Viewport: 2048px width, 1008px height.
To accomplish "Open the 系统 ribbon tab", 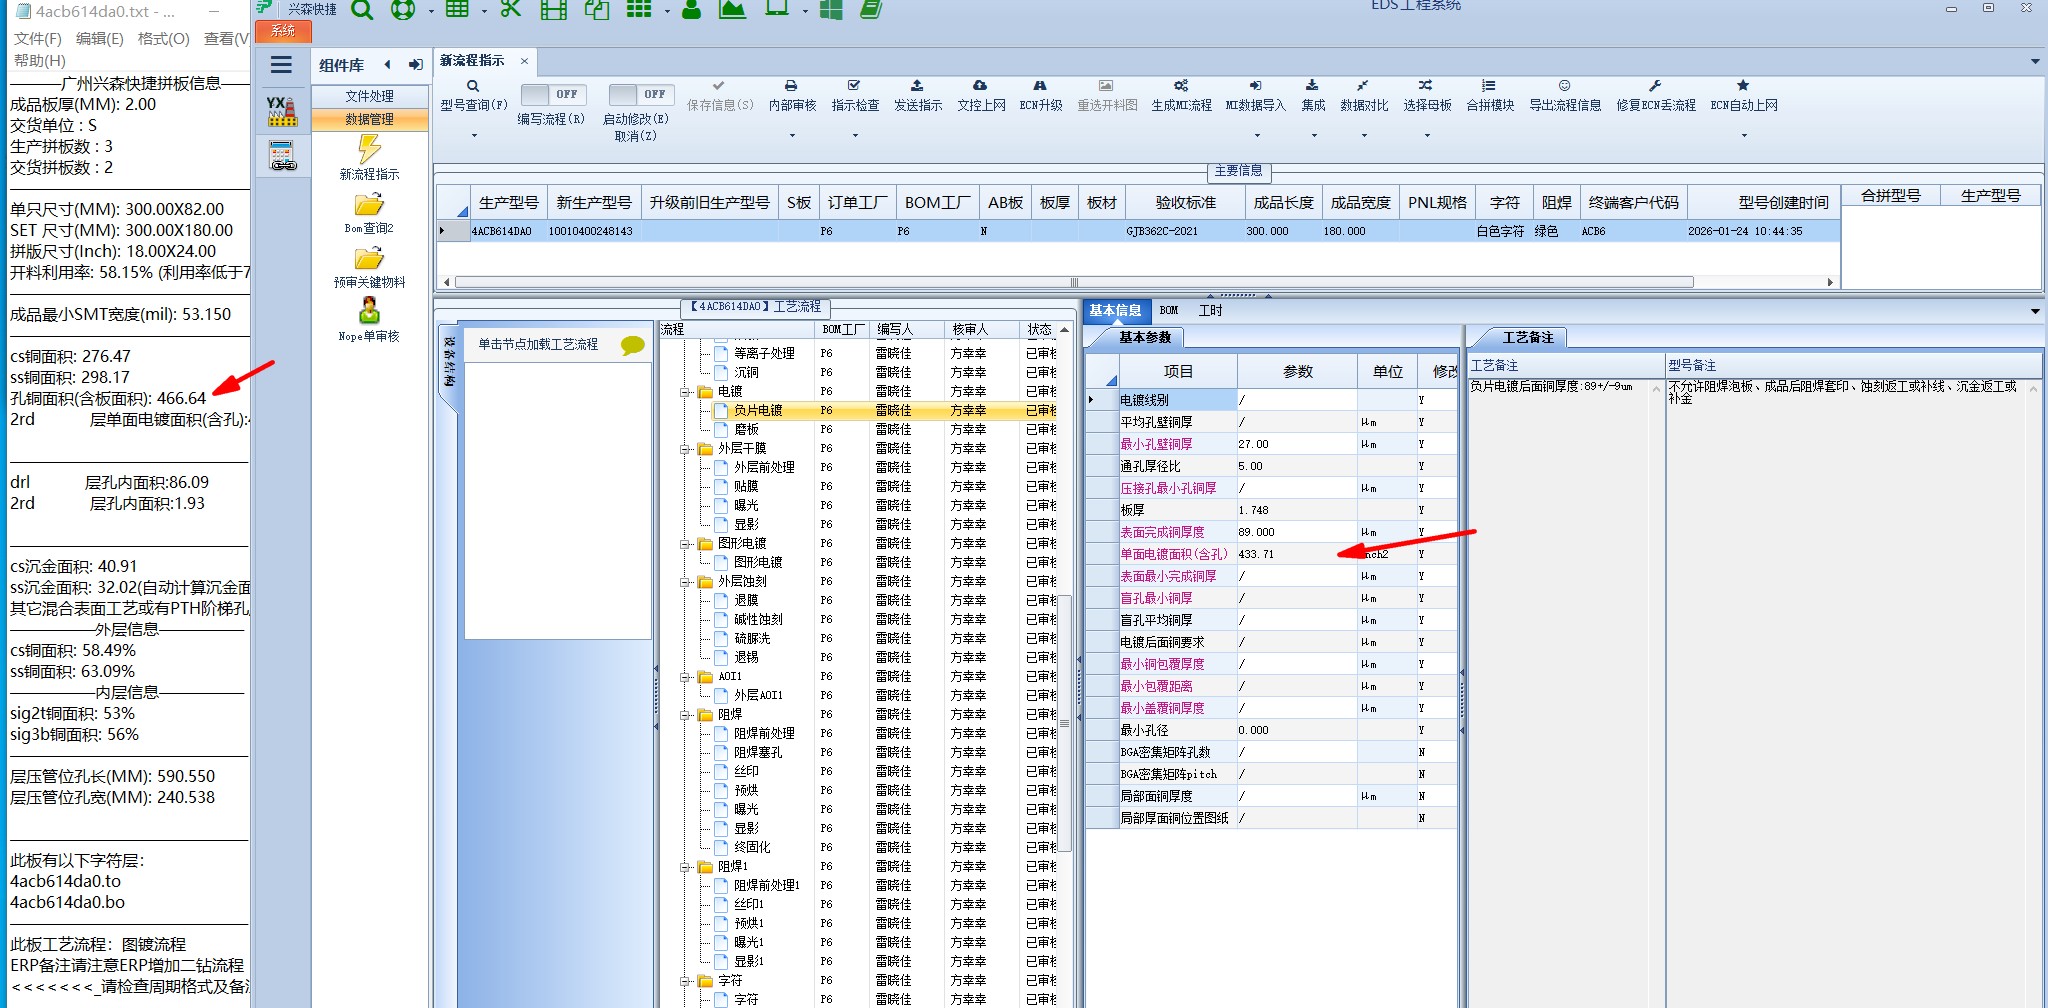I will (x=283, y=31).
